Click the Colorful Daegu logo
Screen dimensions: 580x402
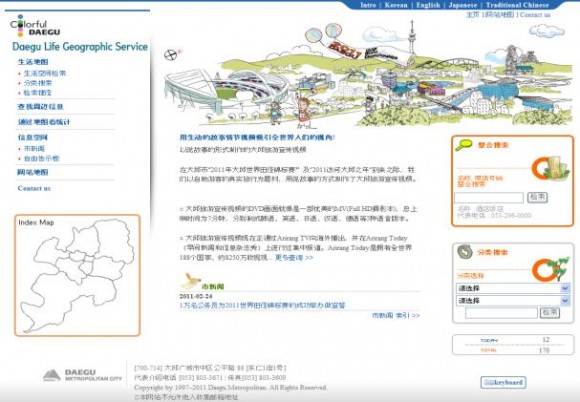(x=35, y=26)
